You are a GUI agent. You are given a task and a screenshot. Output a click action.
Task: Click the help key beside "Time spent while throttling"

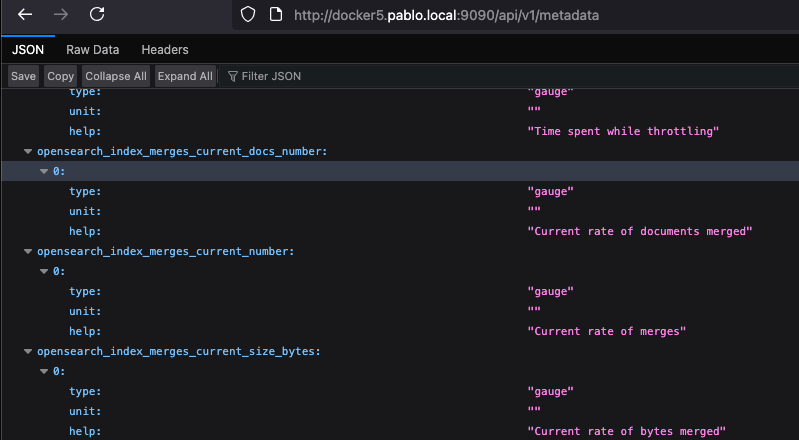[85, 131]
